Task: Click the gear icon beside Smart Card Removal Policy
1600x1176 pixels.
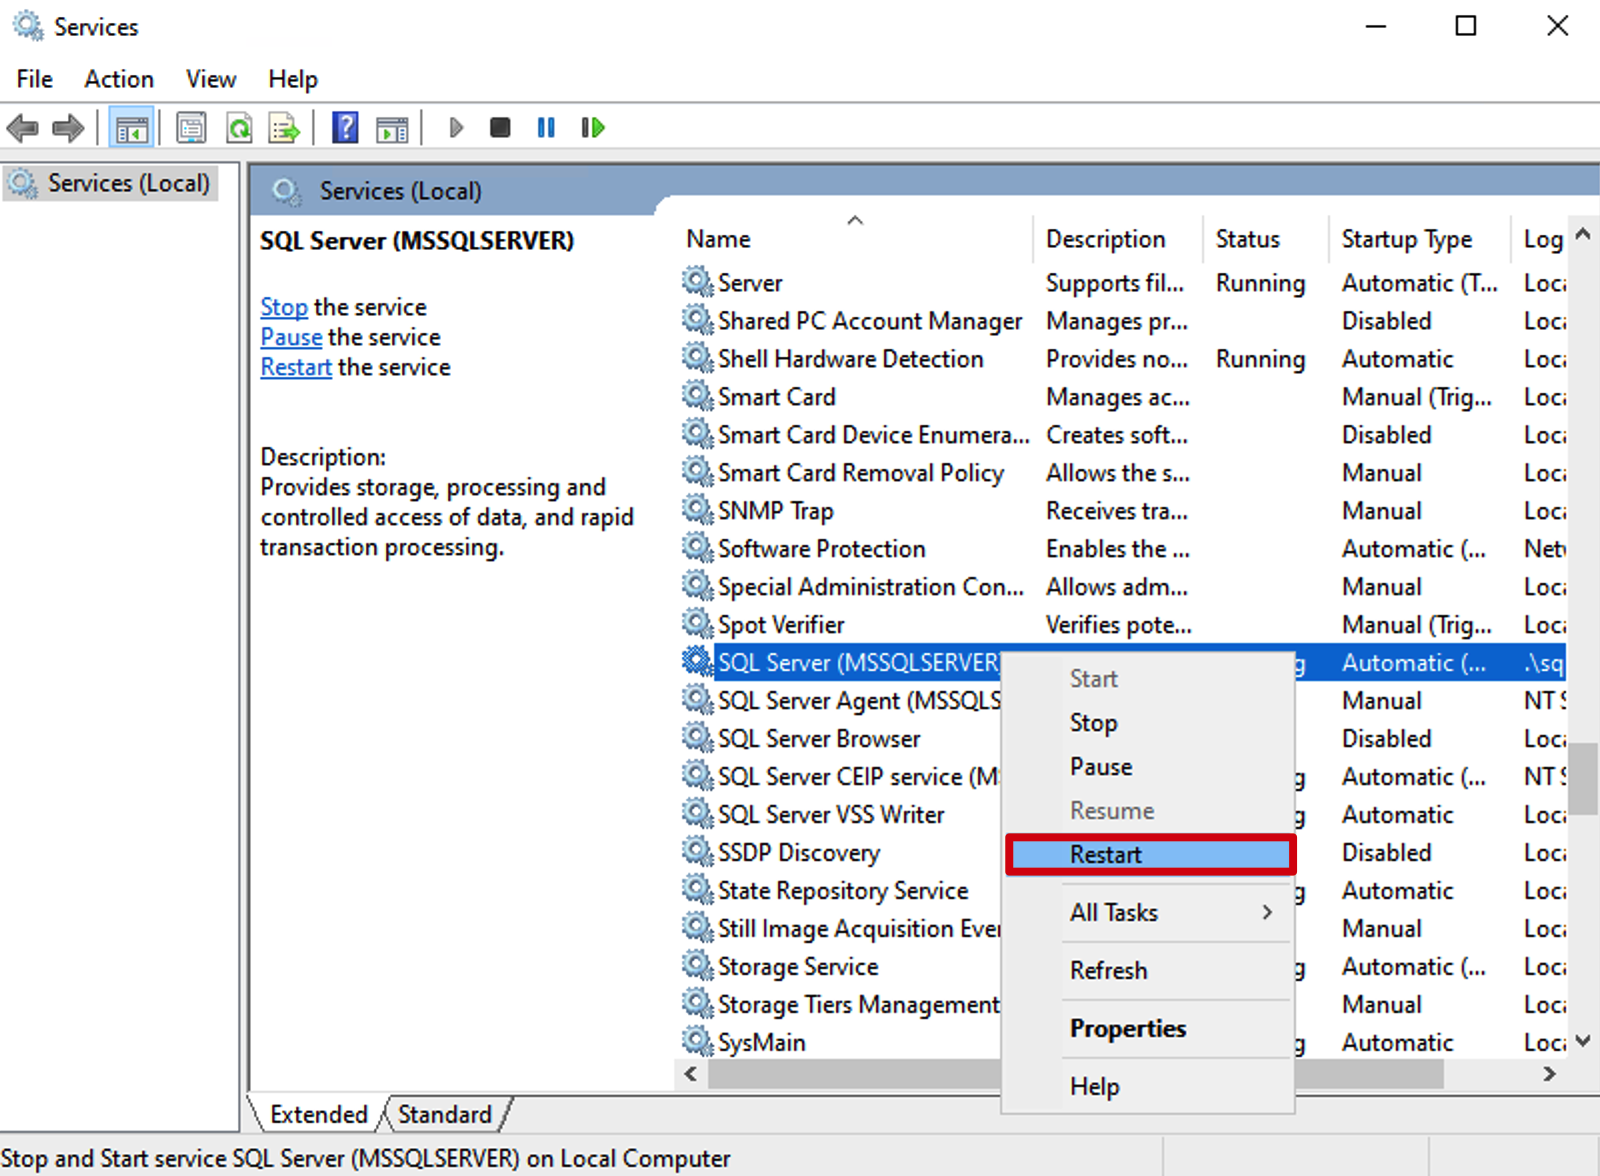Action: point(697,472)
